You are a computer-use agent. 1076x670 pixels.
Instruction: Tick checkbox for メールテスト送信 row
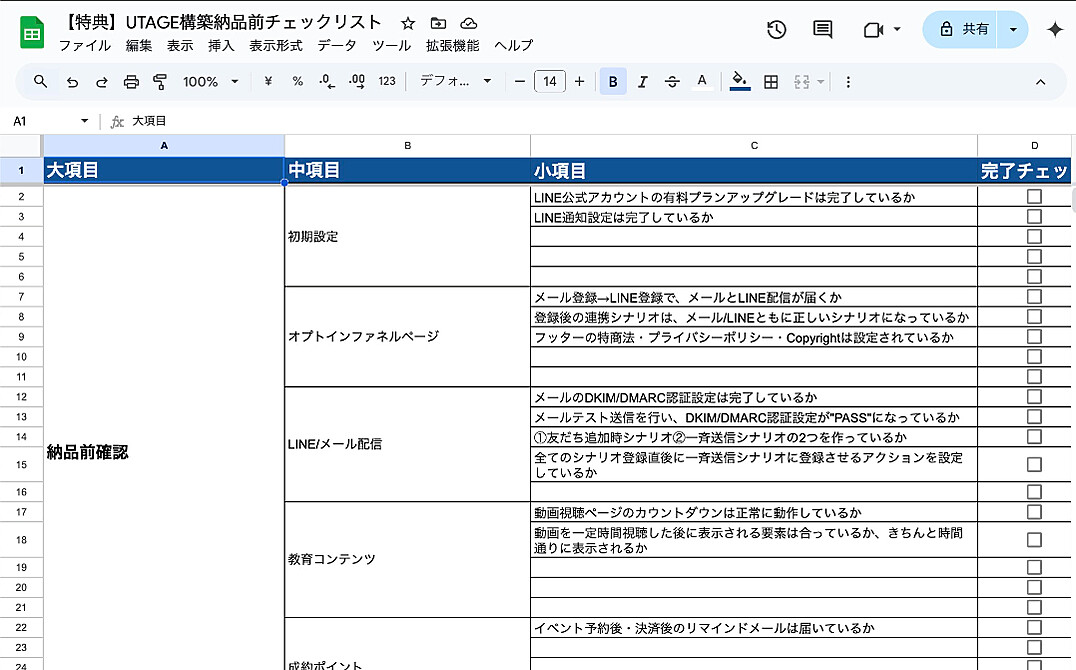[1033, 417]
